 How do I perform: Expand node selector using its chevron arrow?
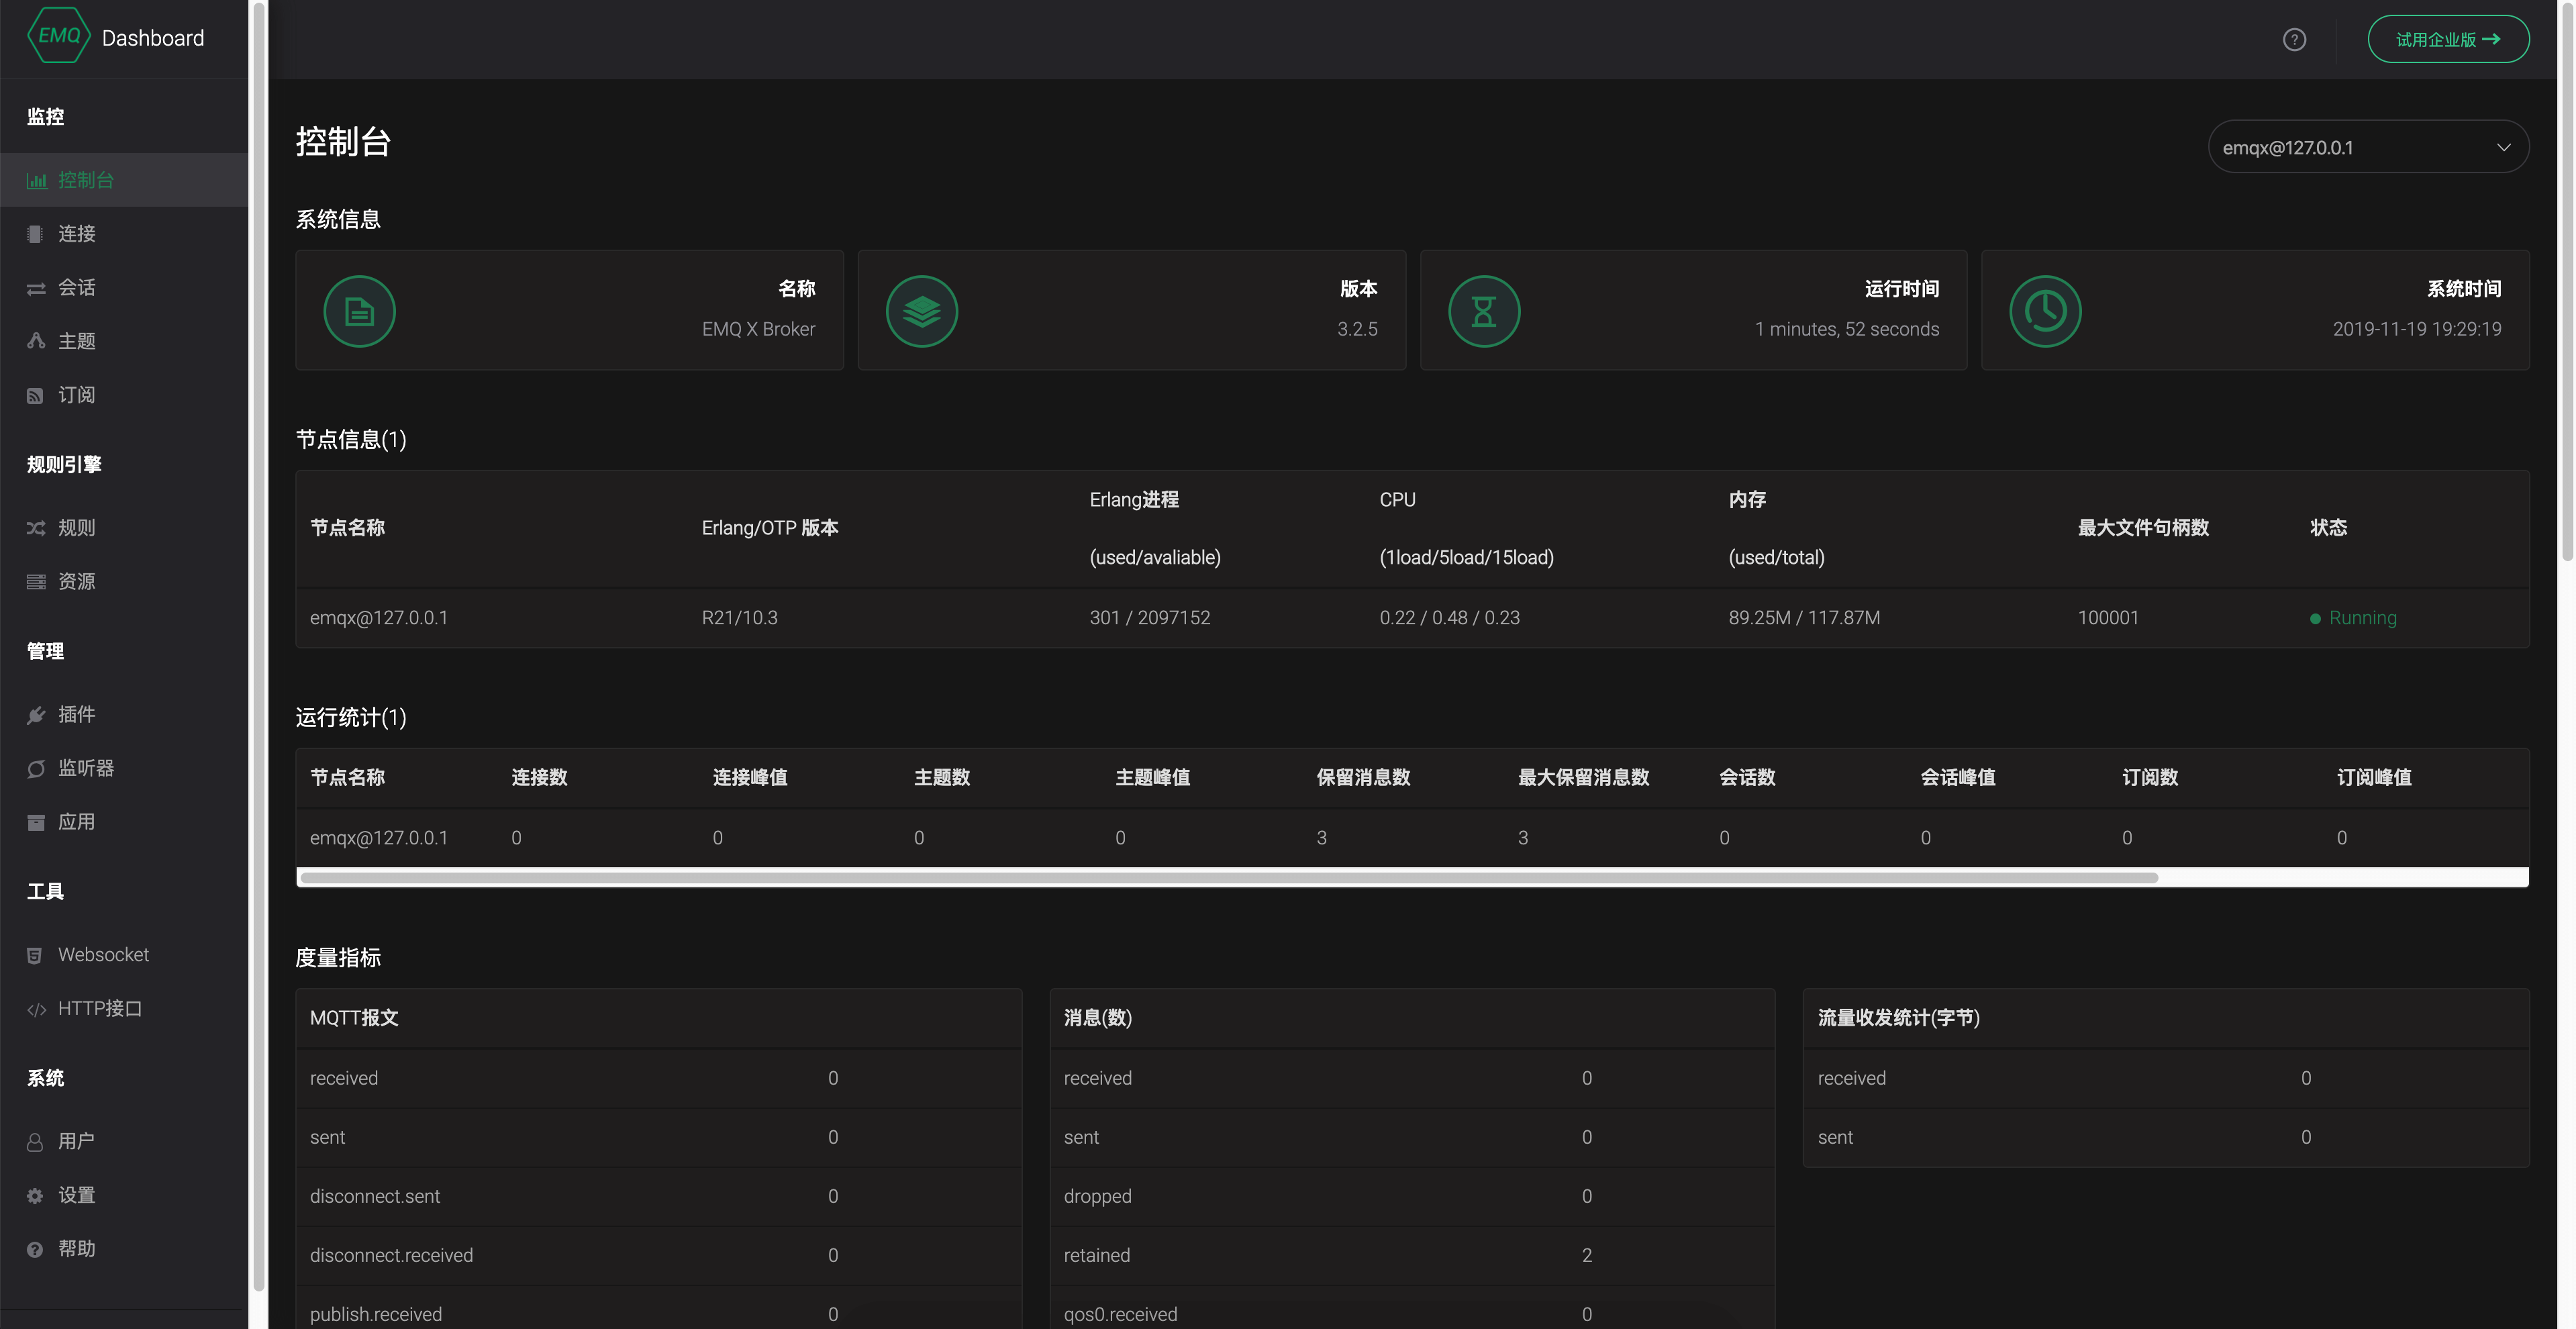click(2503, 147)
